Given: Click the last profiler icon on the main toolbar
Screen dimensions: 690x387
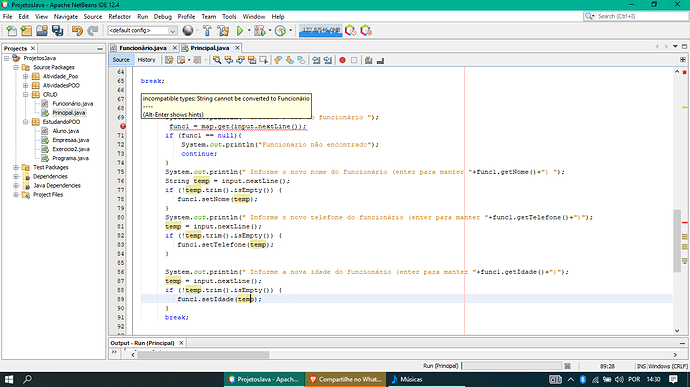Looking at the screenshot, I should pyautogui.click(x=366, y=31).
